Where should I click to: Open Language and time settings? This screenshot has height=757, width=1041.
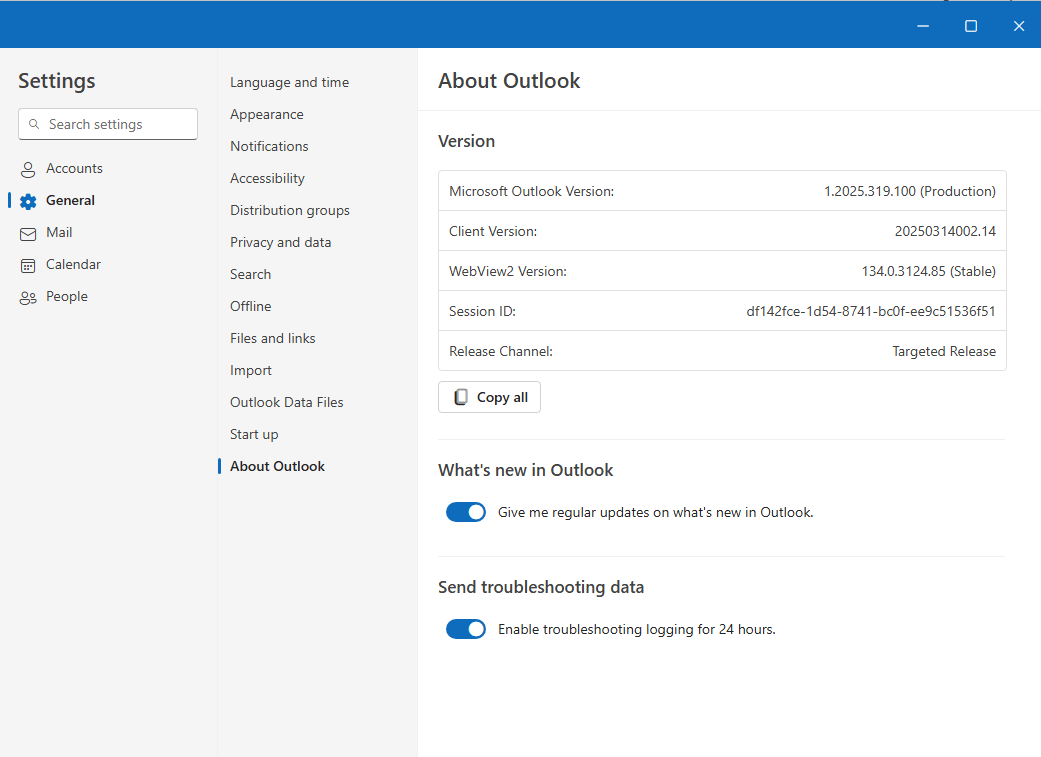coord(289,82)
